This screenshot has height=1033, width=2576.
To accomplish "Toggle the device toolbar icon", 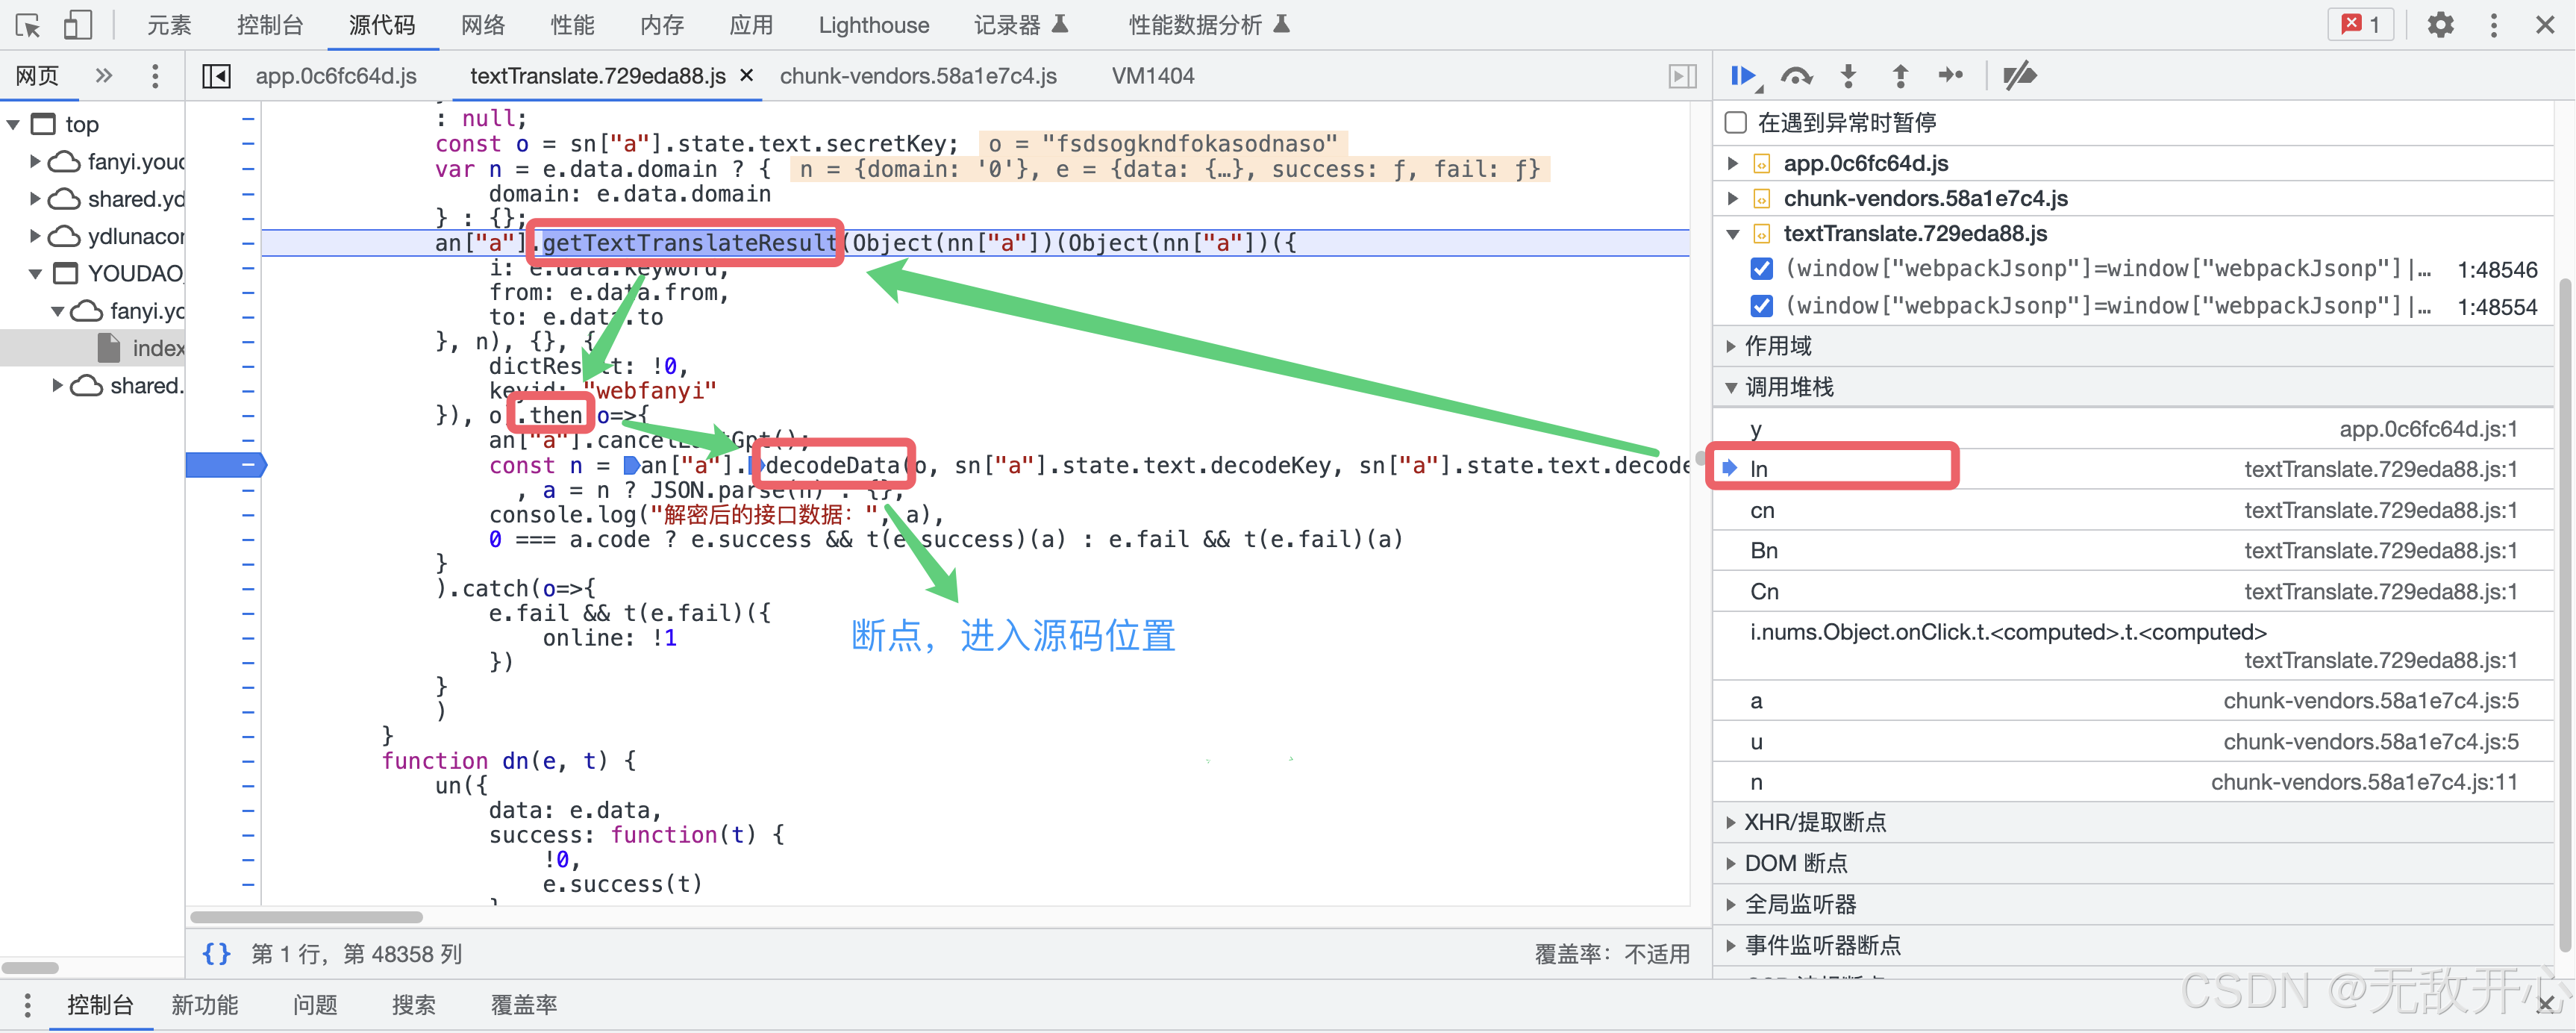I will [77, 25].
